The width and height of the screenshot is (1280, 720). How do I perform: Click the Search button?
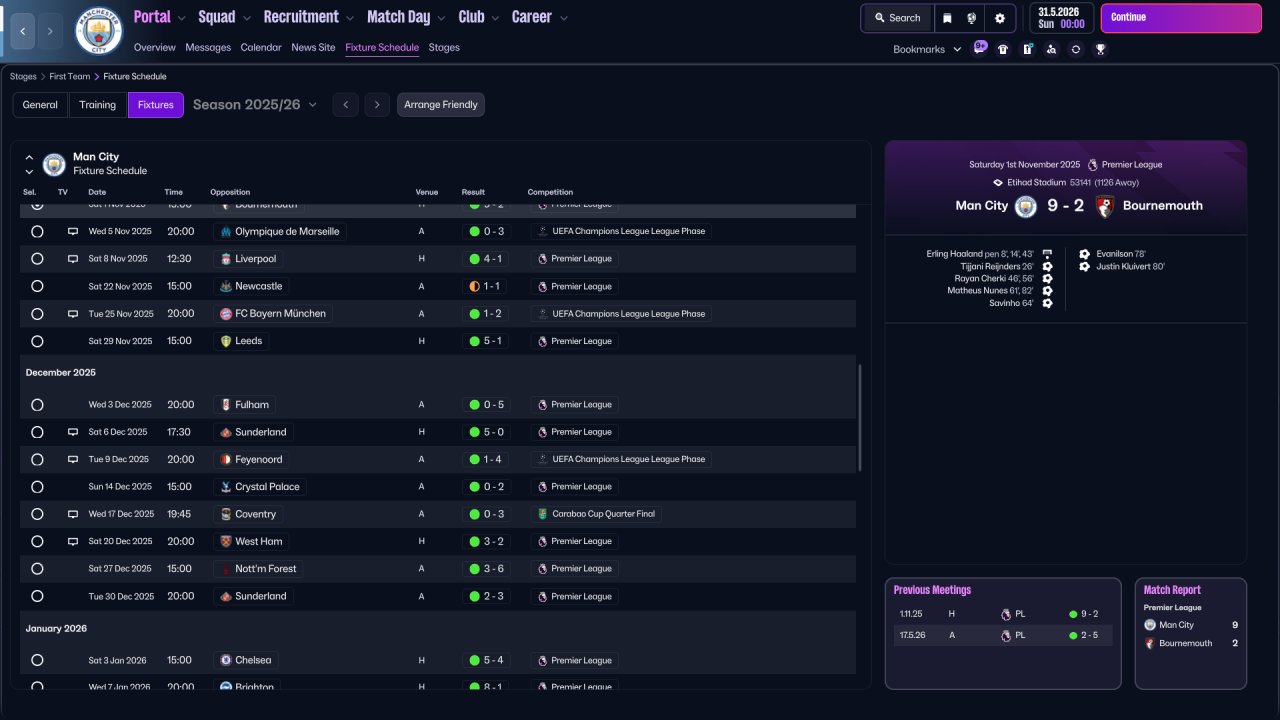897,18
